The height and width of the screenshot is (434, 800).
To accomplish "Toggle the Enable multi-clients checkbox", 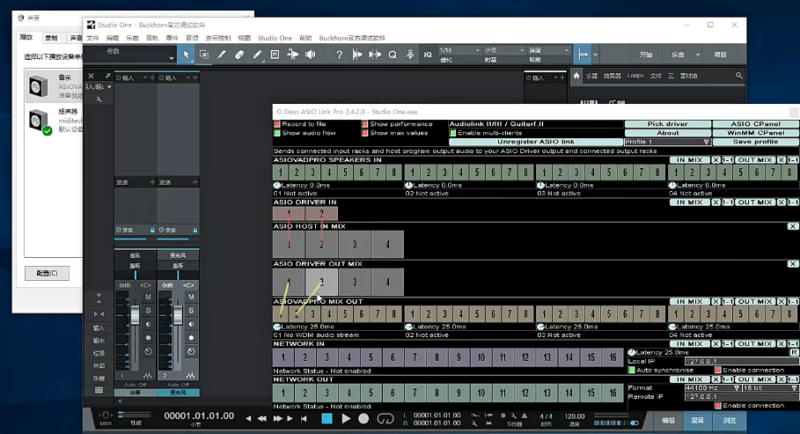I will pyautogui.click(x=453, y=132).
